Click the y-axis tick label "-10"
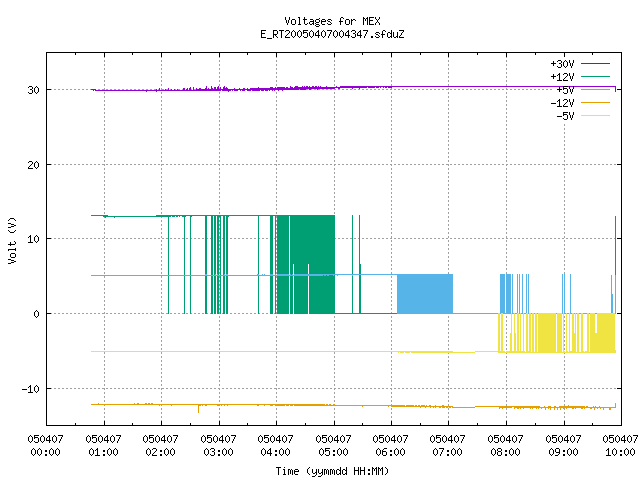Viewport: 640px width, 480px height. tap(31, 389)
